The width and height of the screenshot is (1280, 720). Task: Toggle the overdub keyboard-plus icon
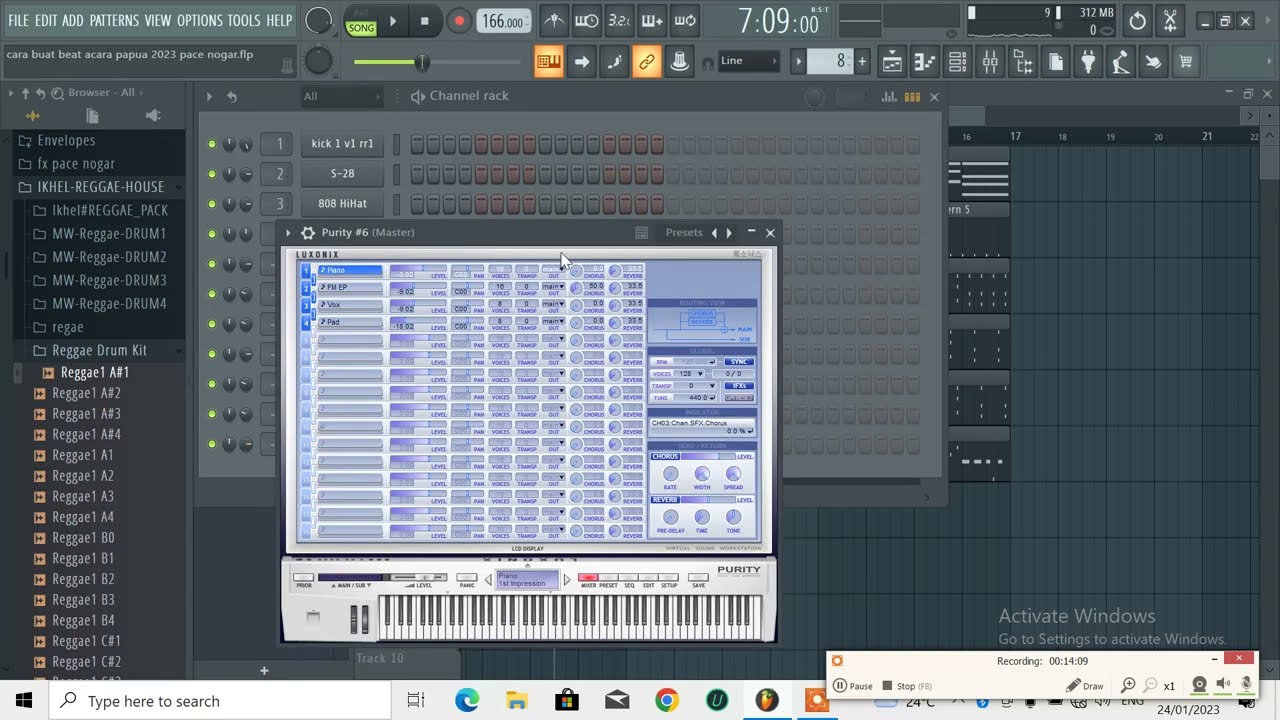click(x=652, y=21)
